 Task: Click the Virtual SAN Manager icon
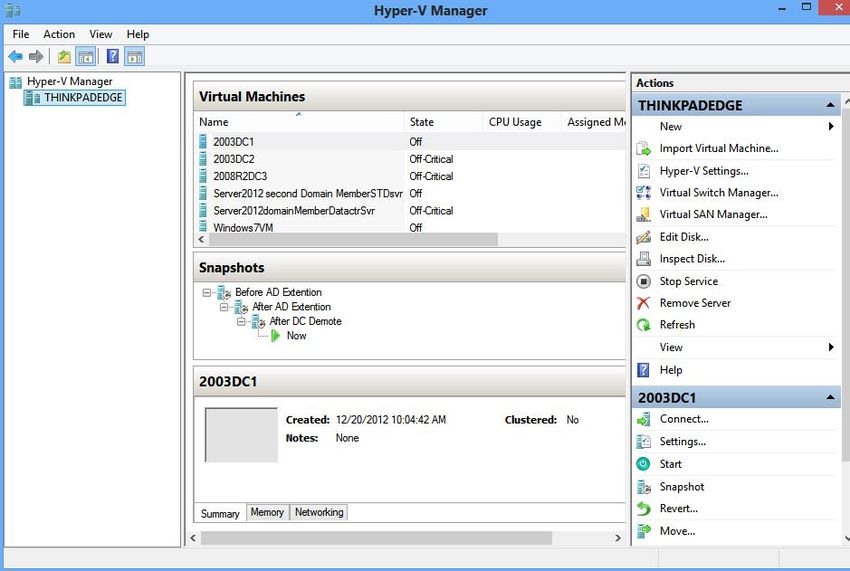pyautogui.click(x=643, y=215)
